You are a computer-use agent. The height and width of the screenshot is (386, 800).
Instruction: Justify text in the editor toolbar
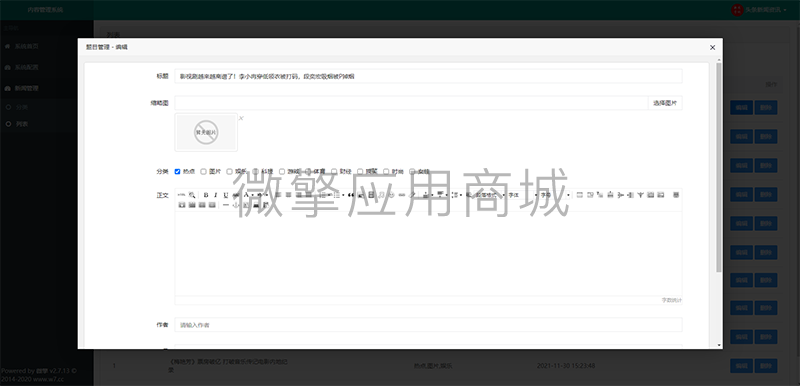coord(308,195)
